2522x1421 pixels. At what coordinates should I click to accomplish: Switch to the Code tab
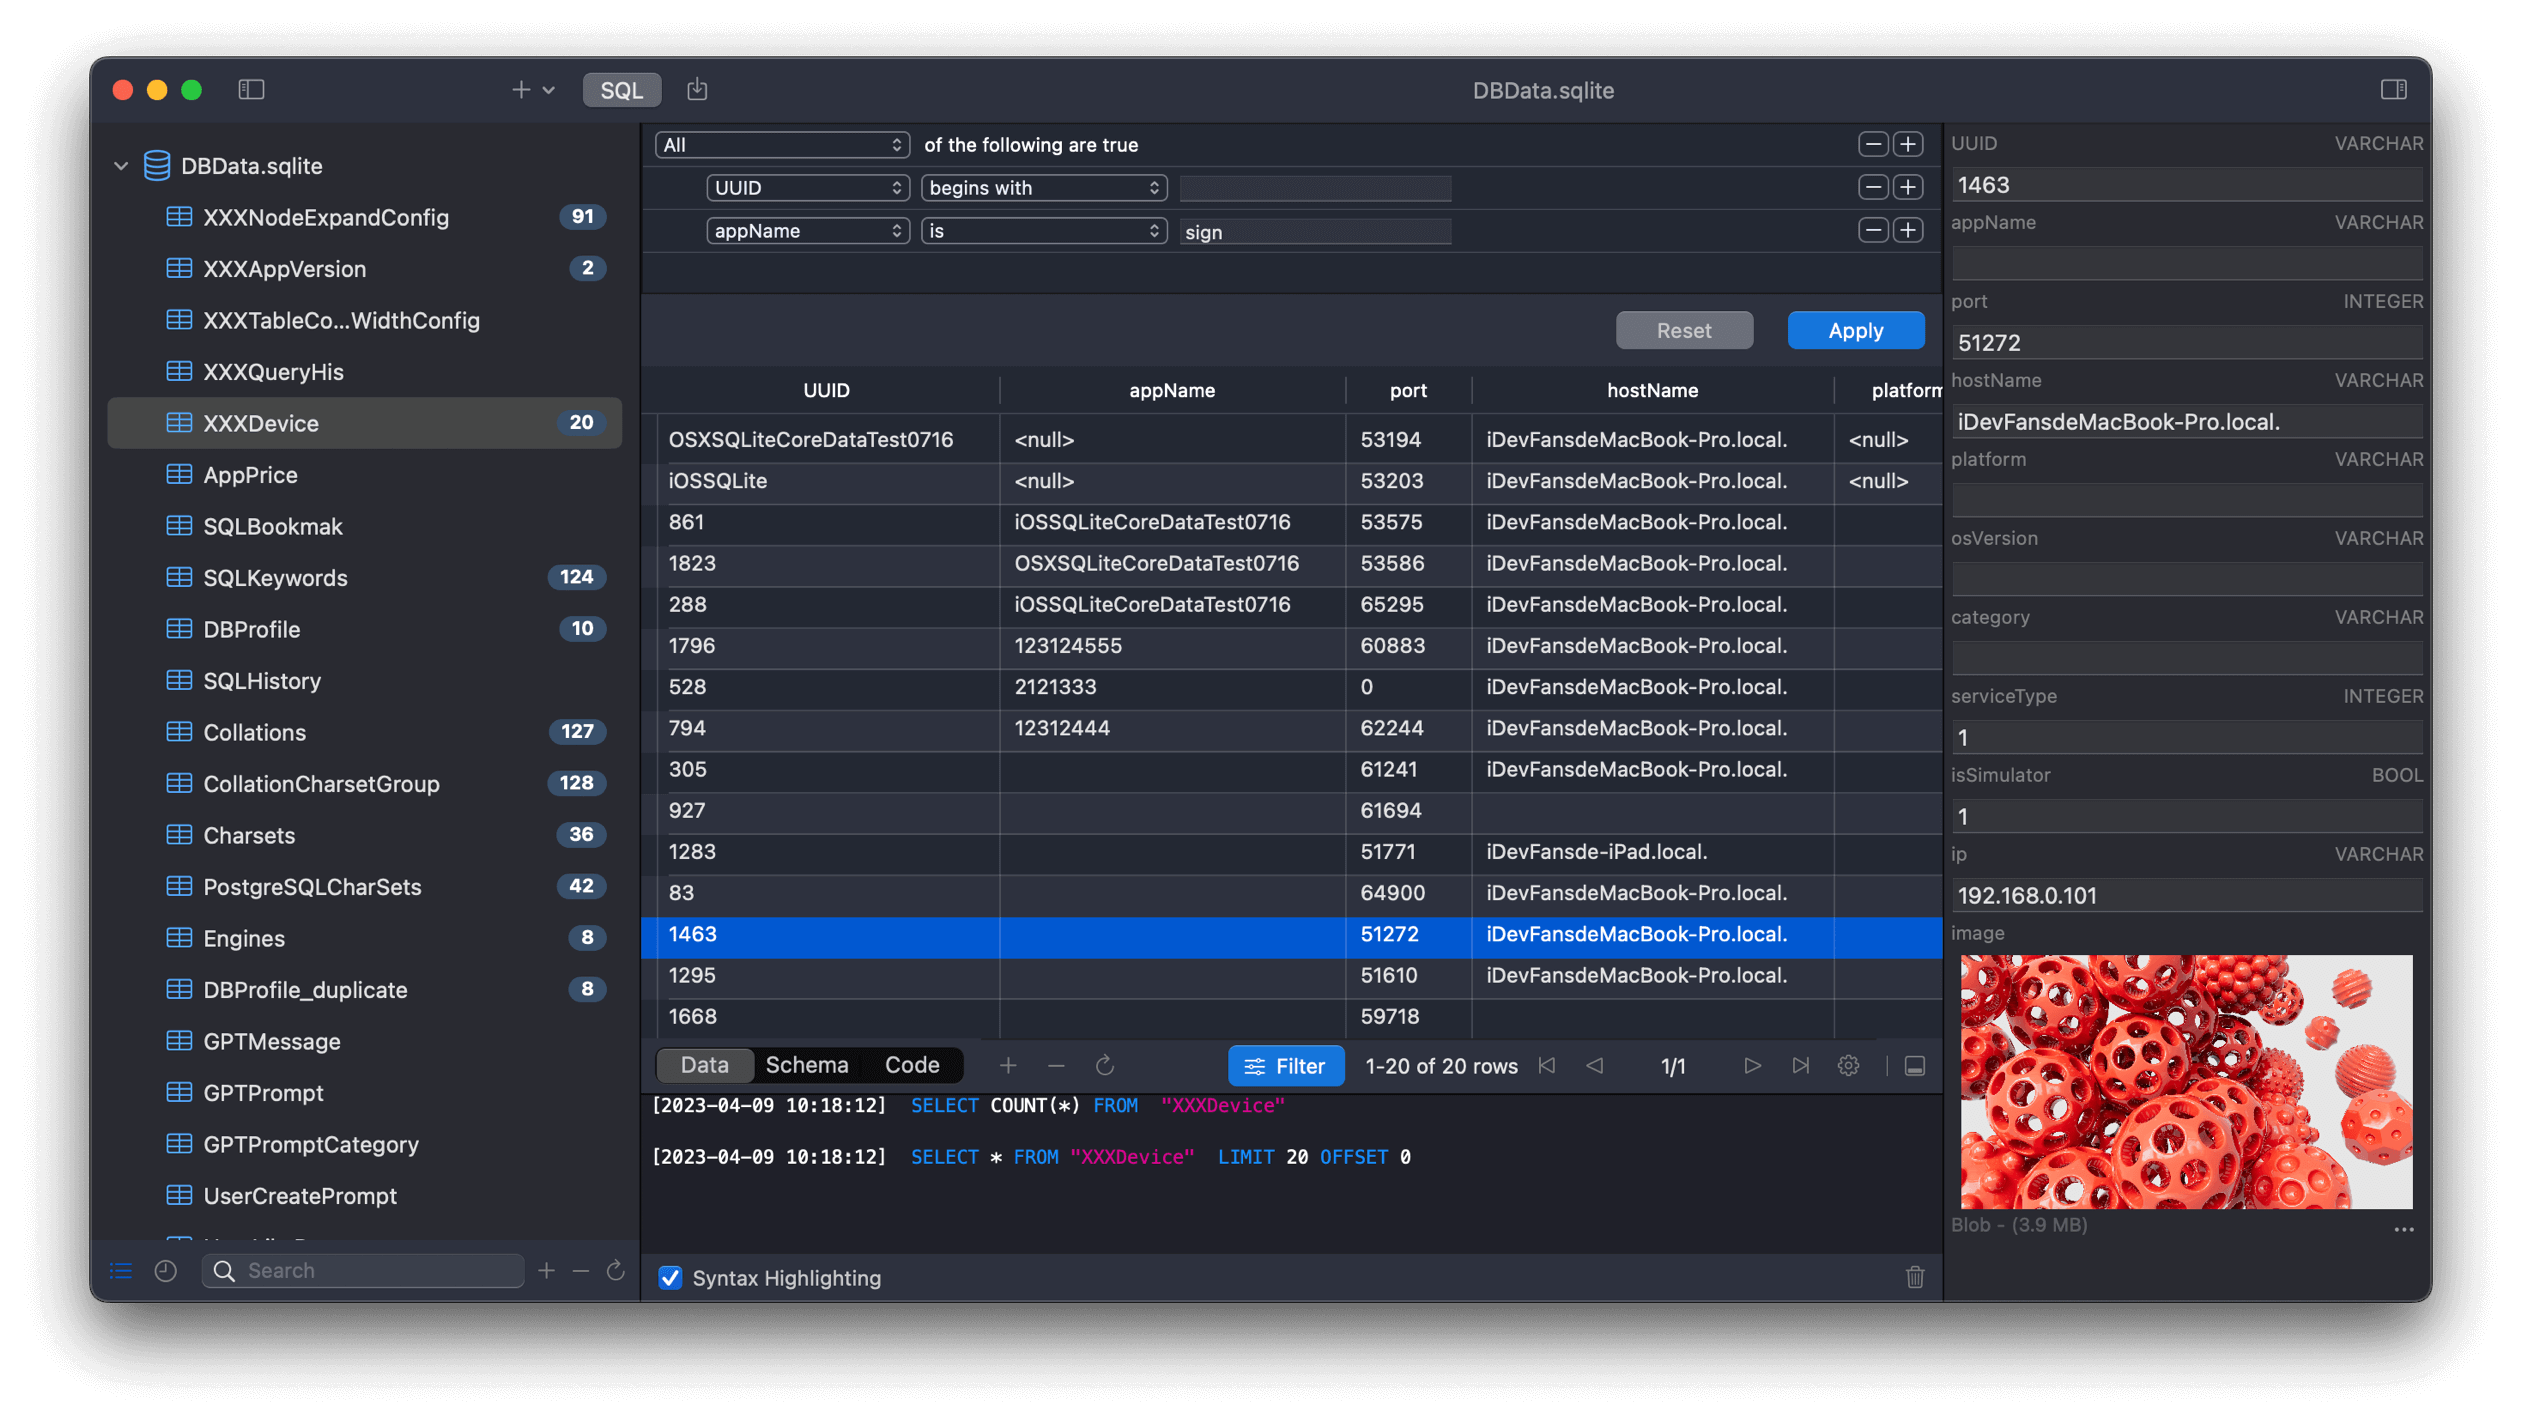tap(911, 1064)
